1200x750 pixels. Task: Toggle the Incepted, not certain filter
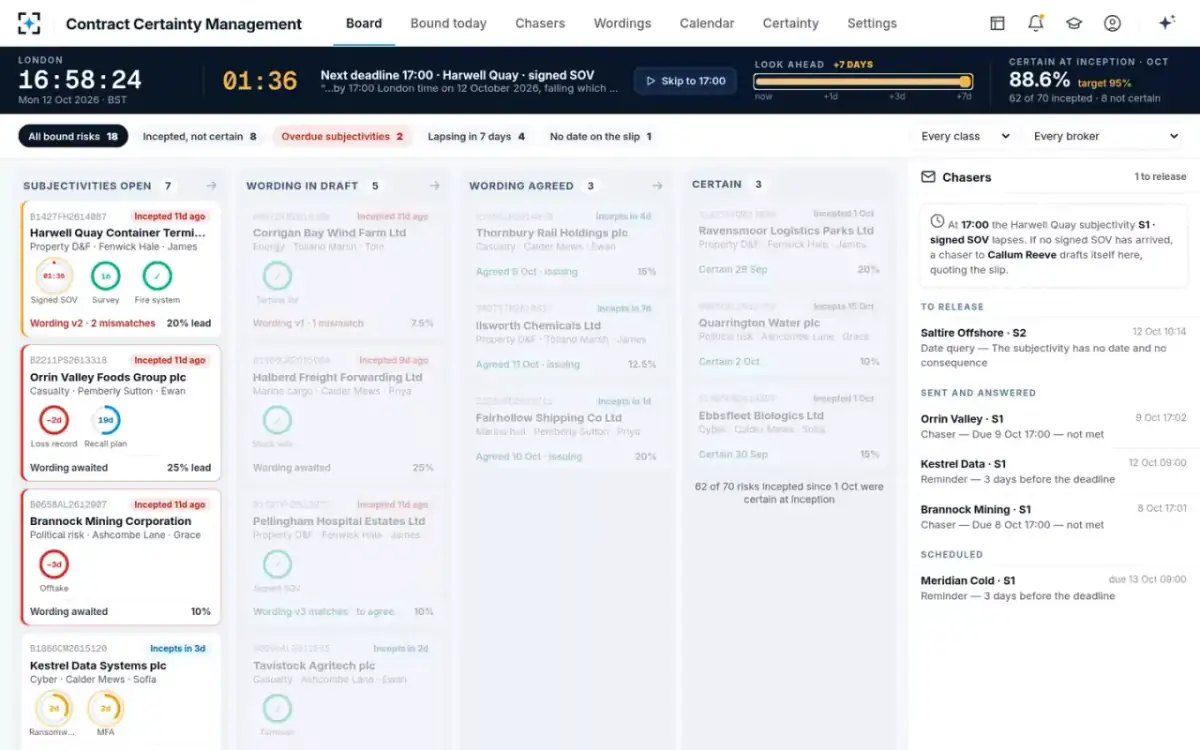point(199,136)
